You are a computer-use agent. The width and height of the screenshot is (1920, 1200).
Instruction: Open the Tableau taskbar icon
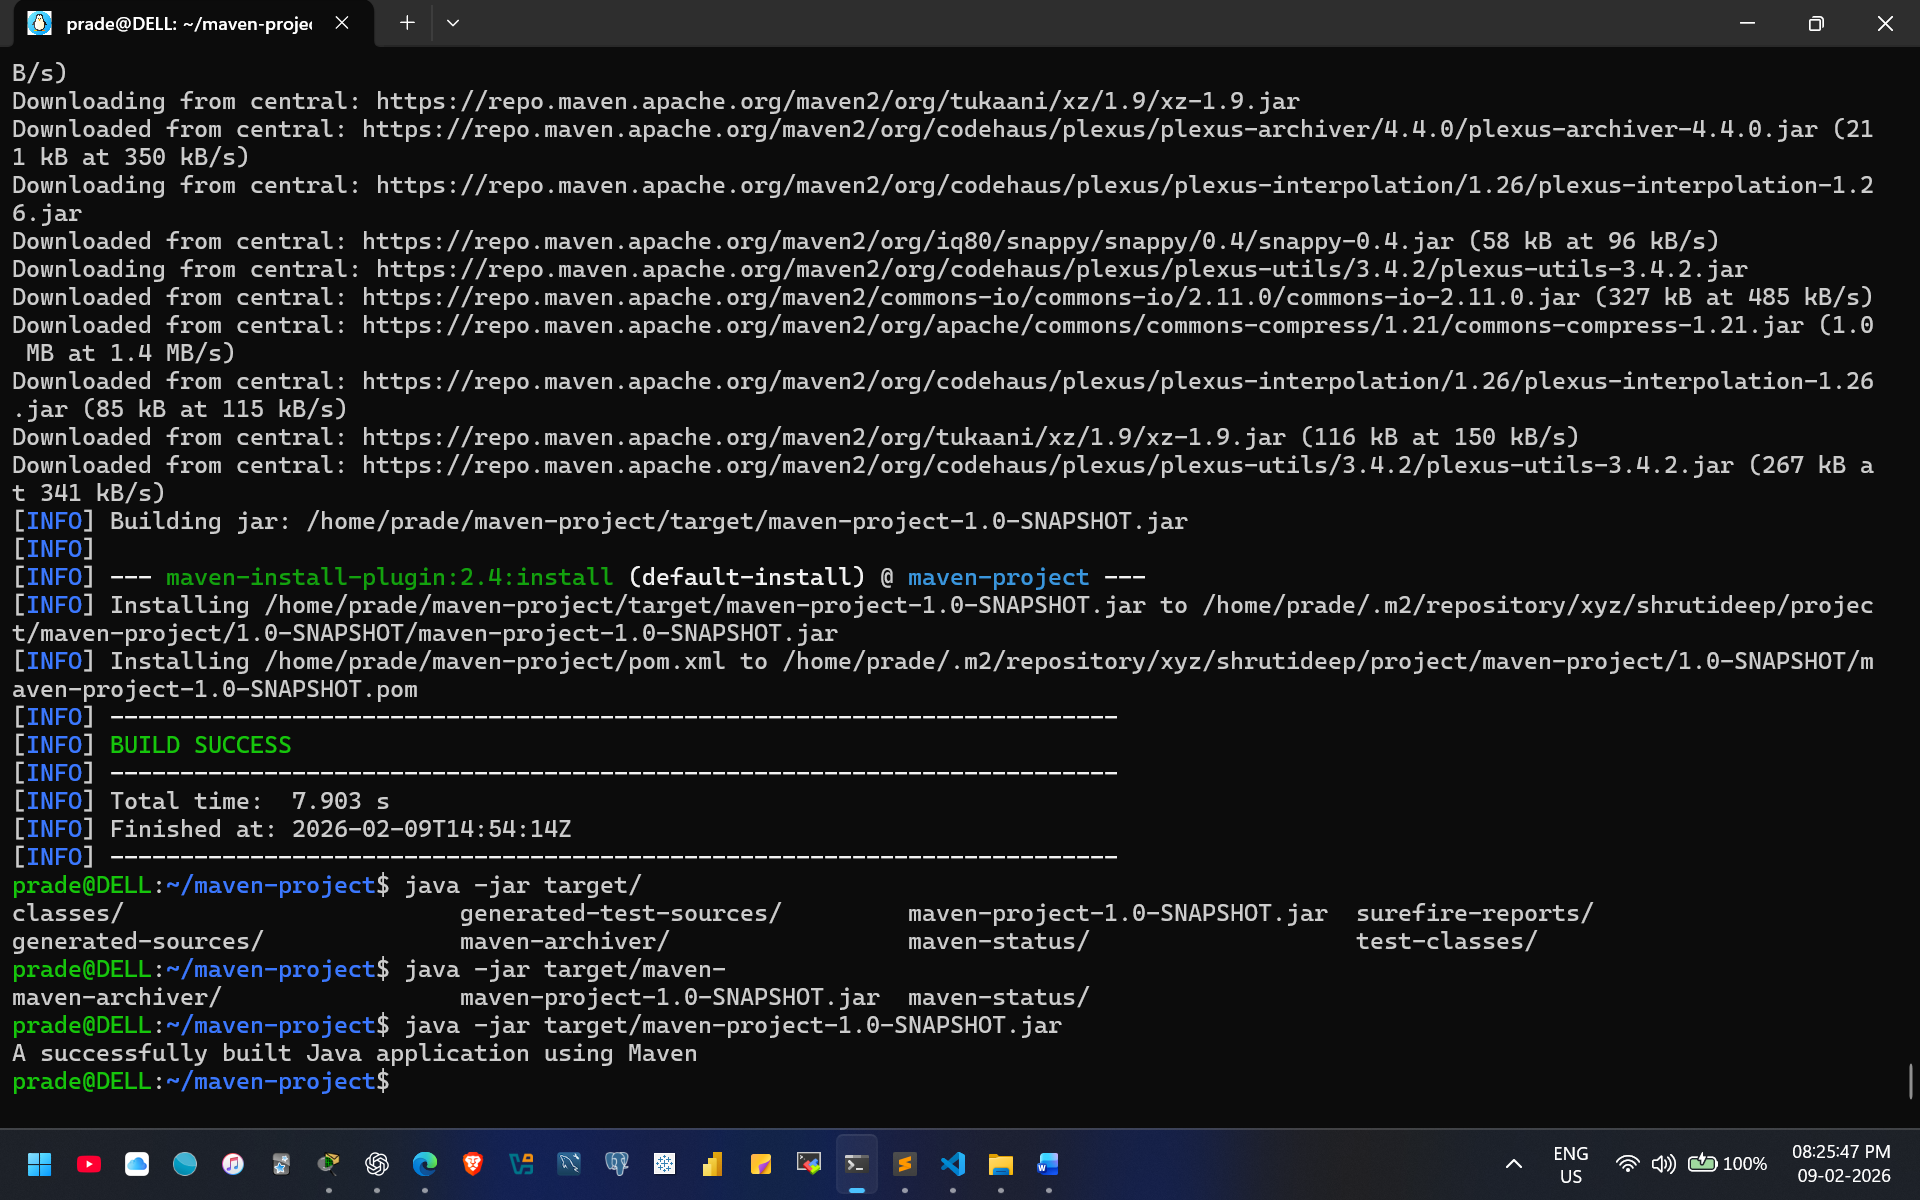click(665, 1164)
